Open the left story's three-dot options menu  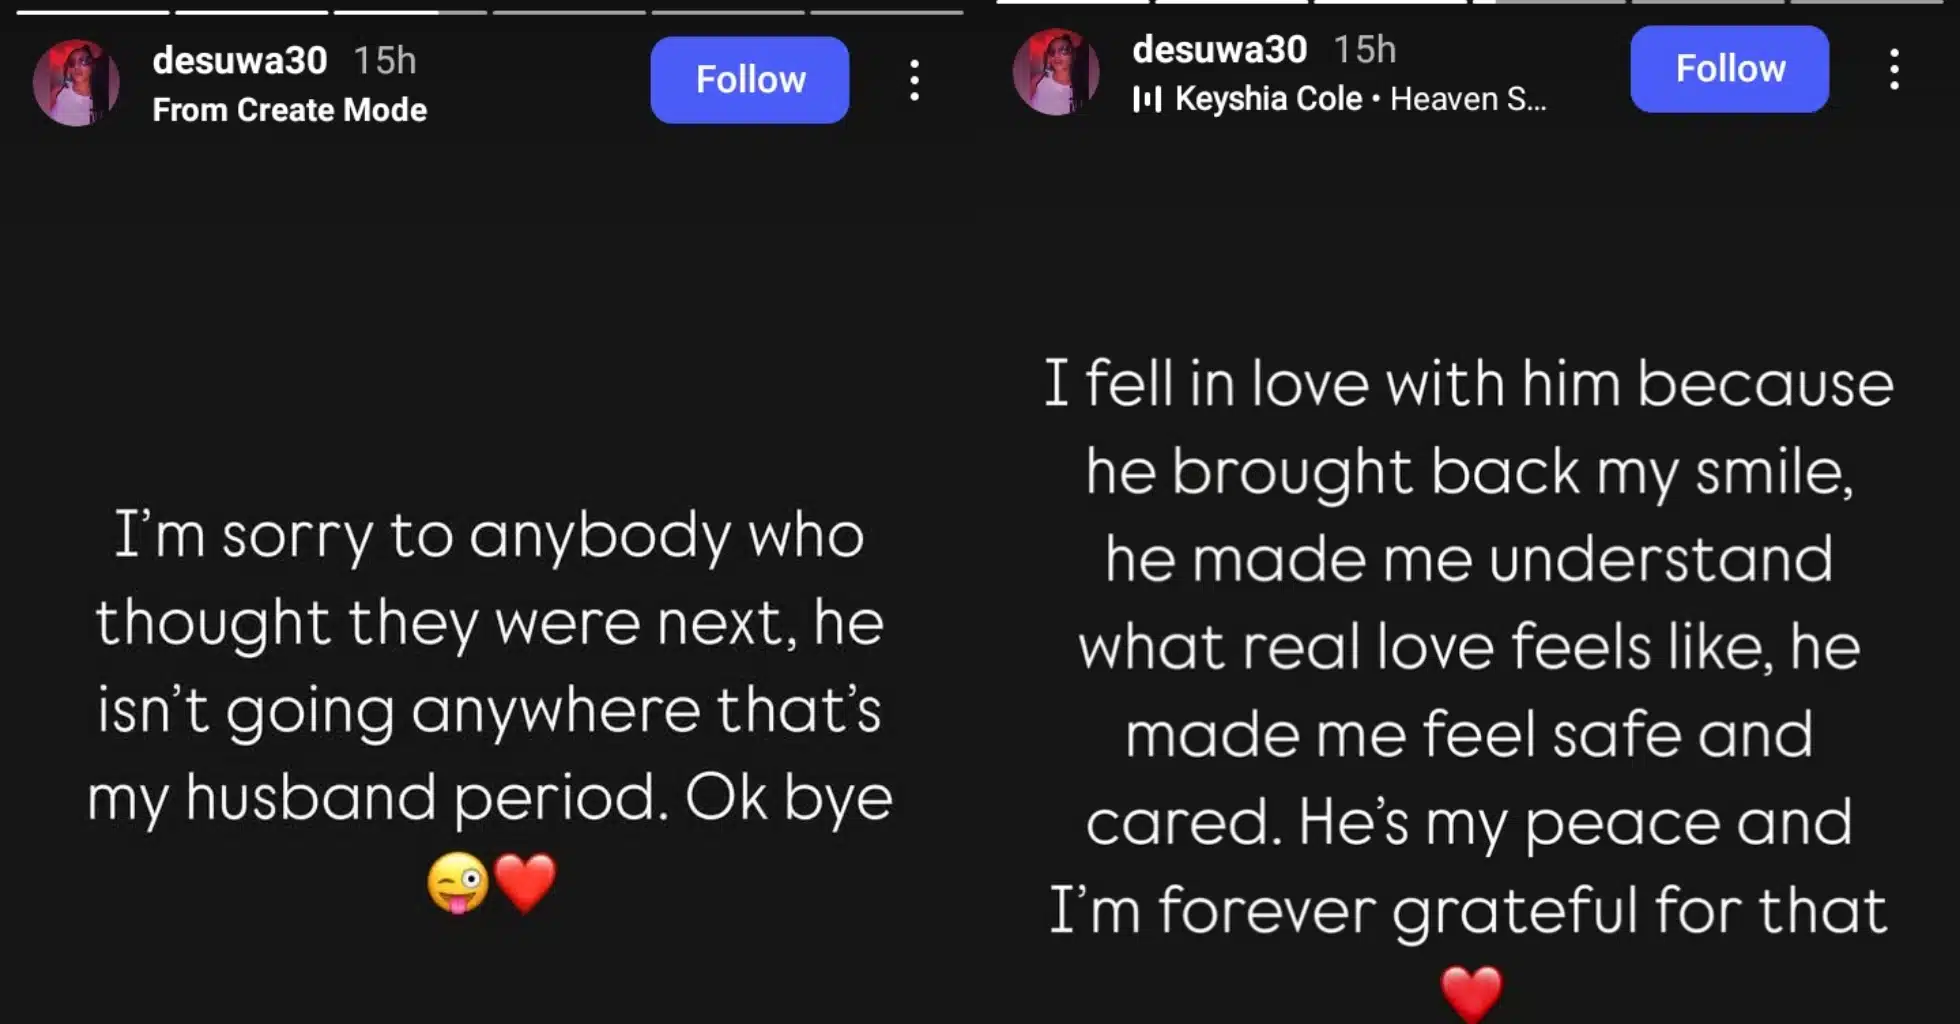point(914,80)
